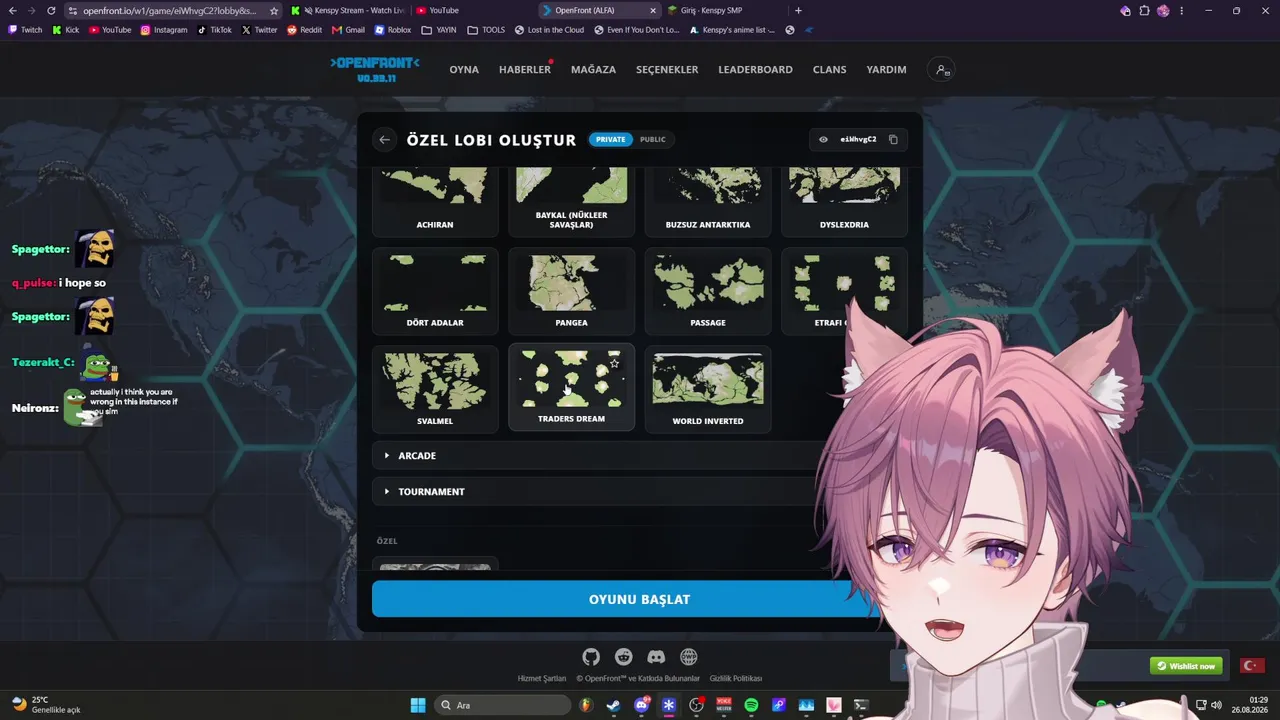Viewport: 1280px width, 720px height.
Task: Go to Mağaza store
Action: [593, 70]
